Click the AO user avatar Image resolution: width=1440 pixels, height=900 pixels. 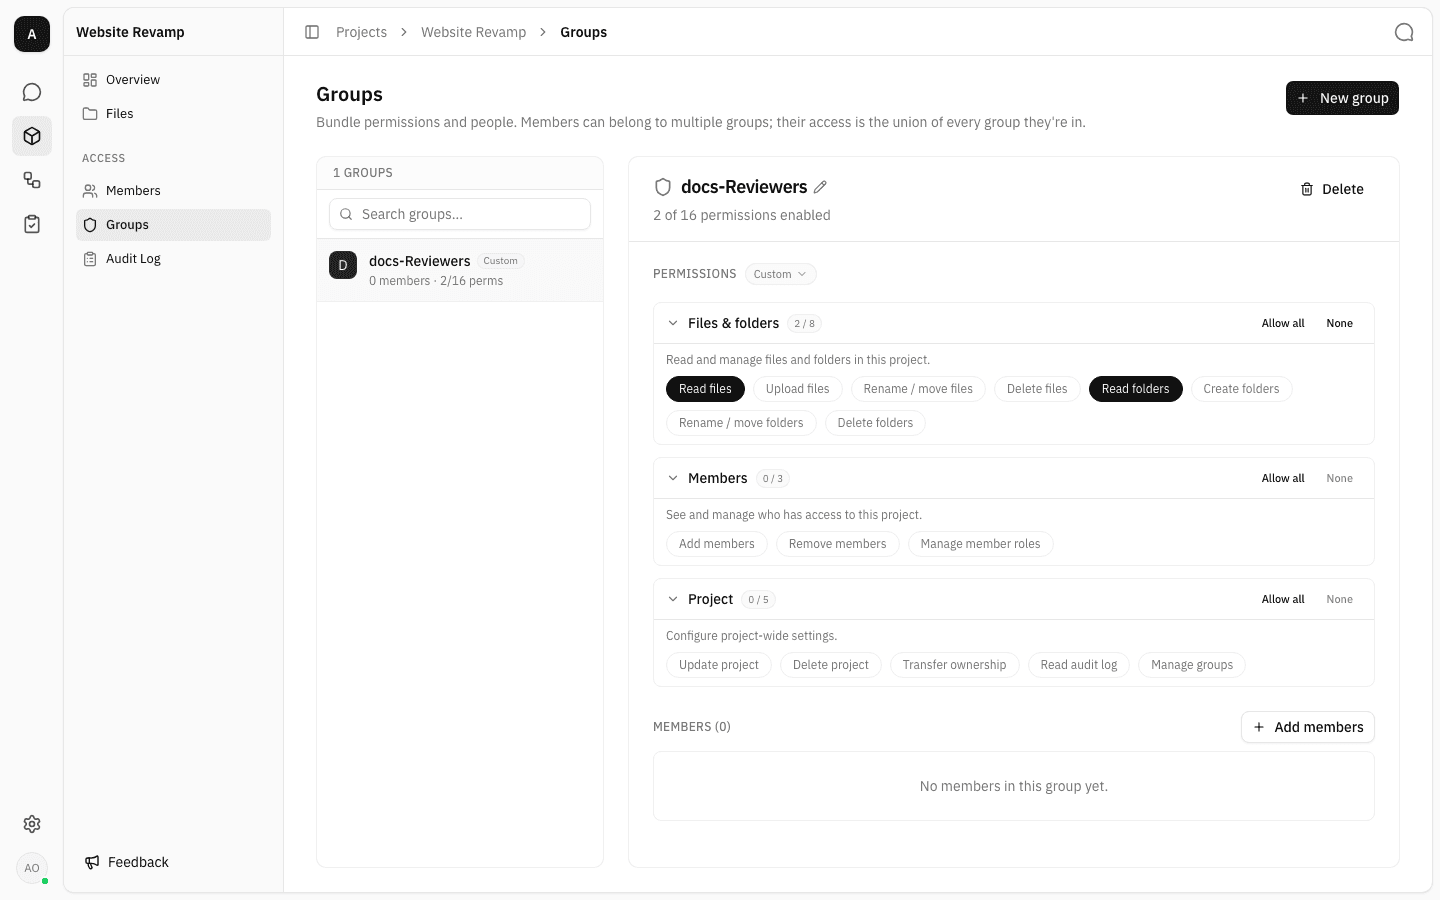32,868
